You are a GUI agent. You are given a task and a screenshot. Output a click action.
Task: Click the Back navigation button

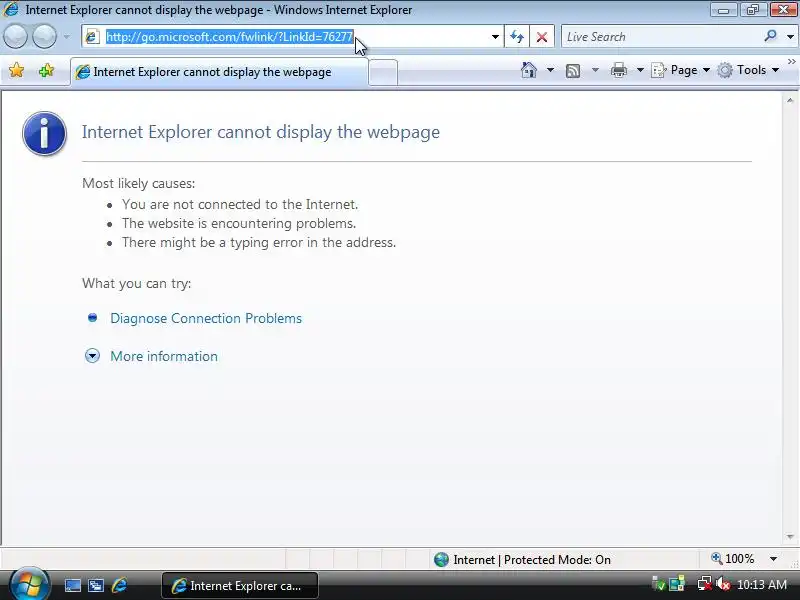(15, 37)
